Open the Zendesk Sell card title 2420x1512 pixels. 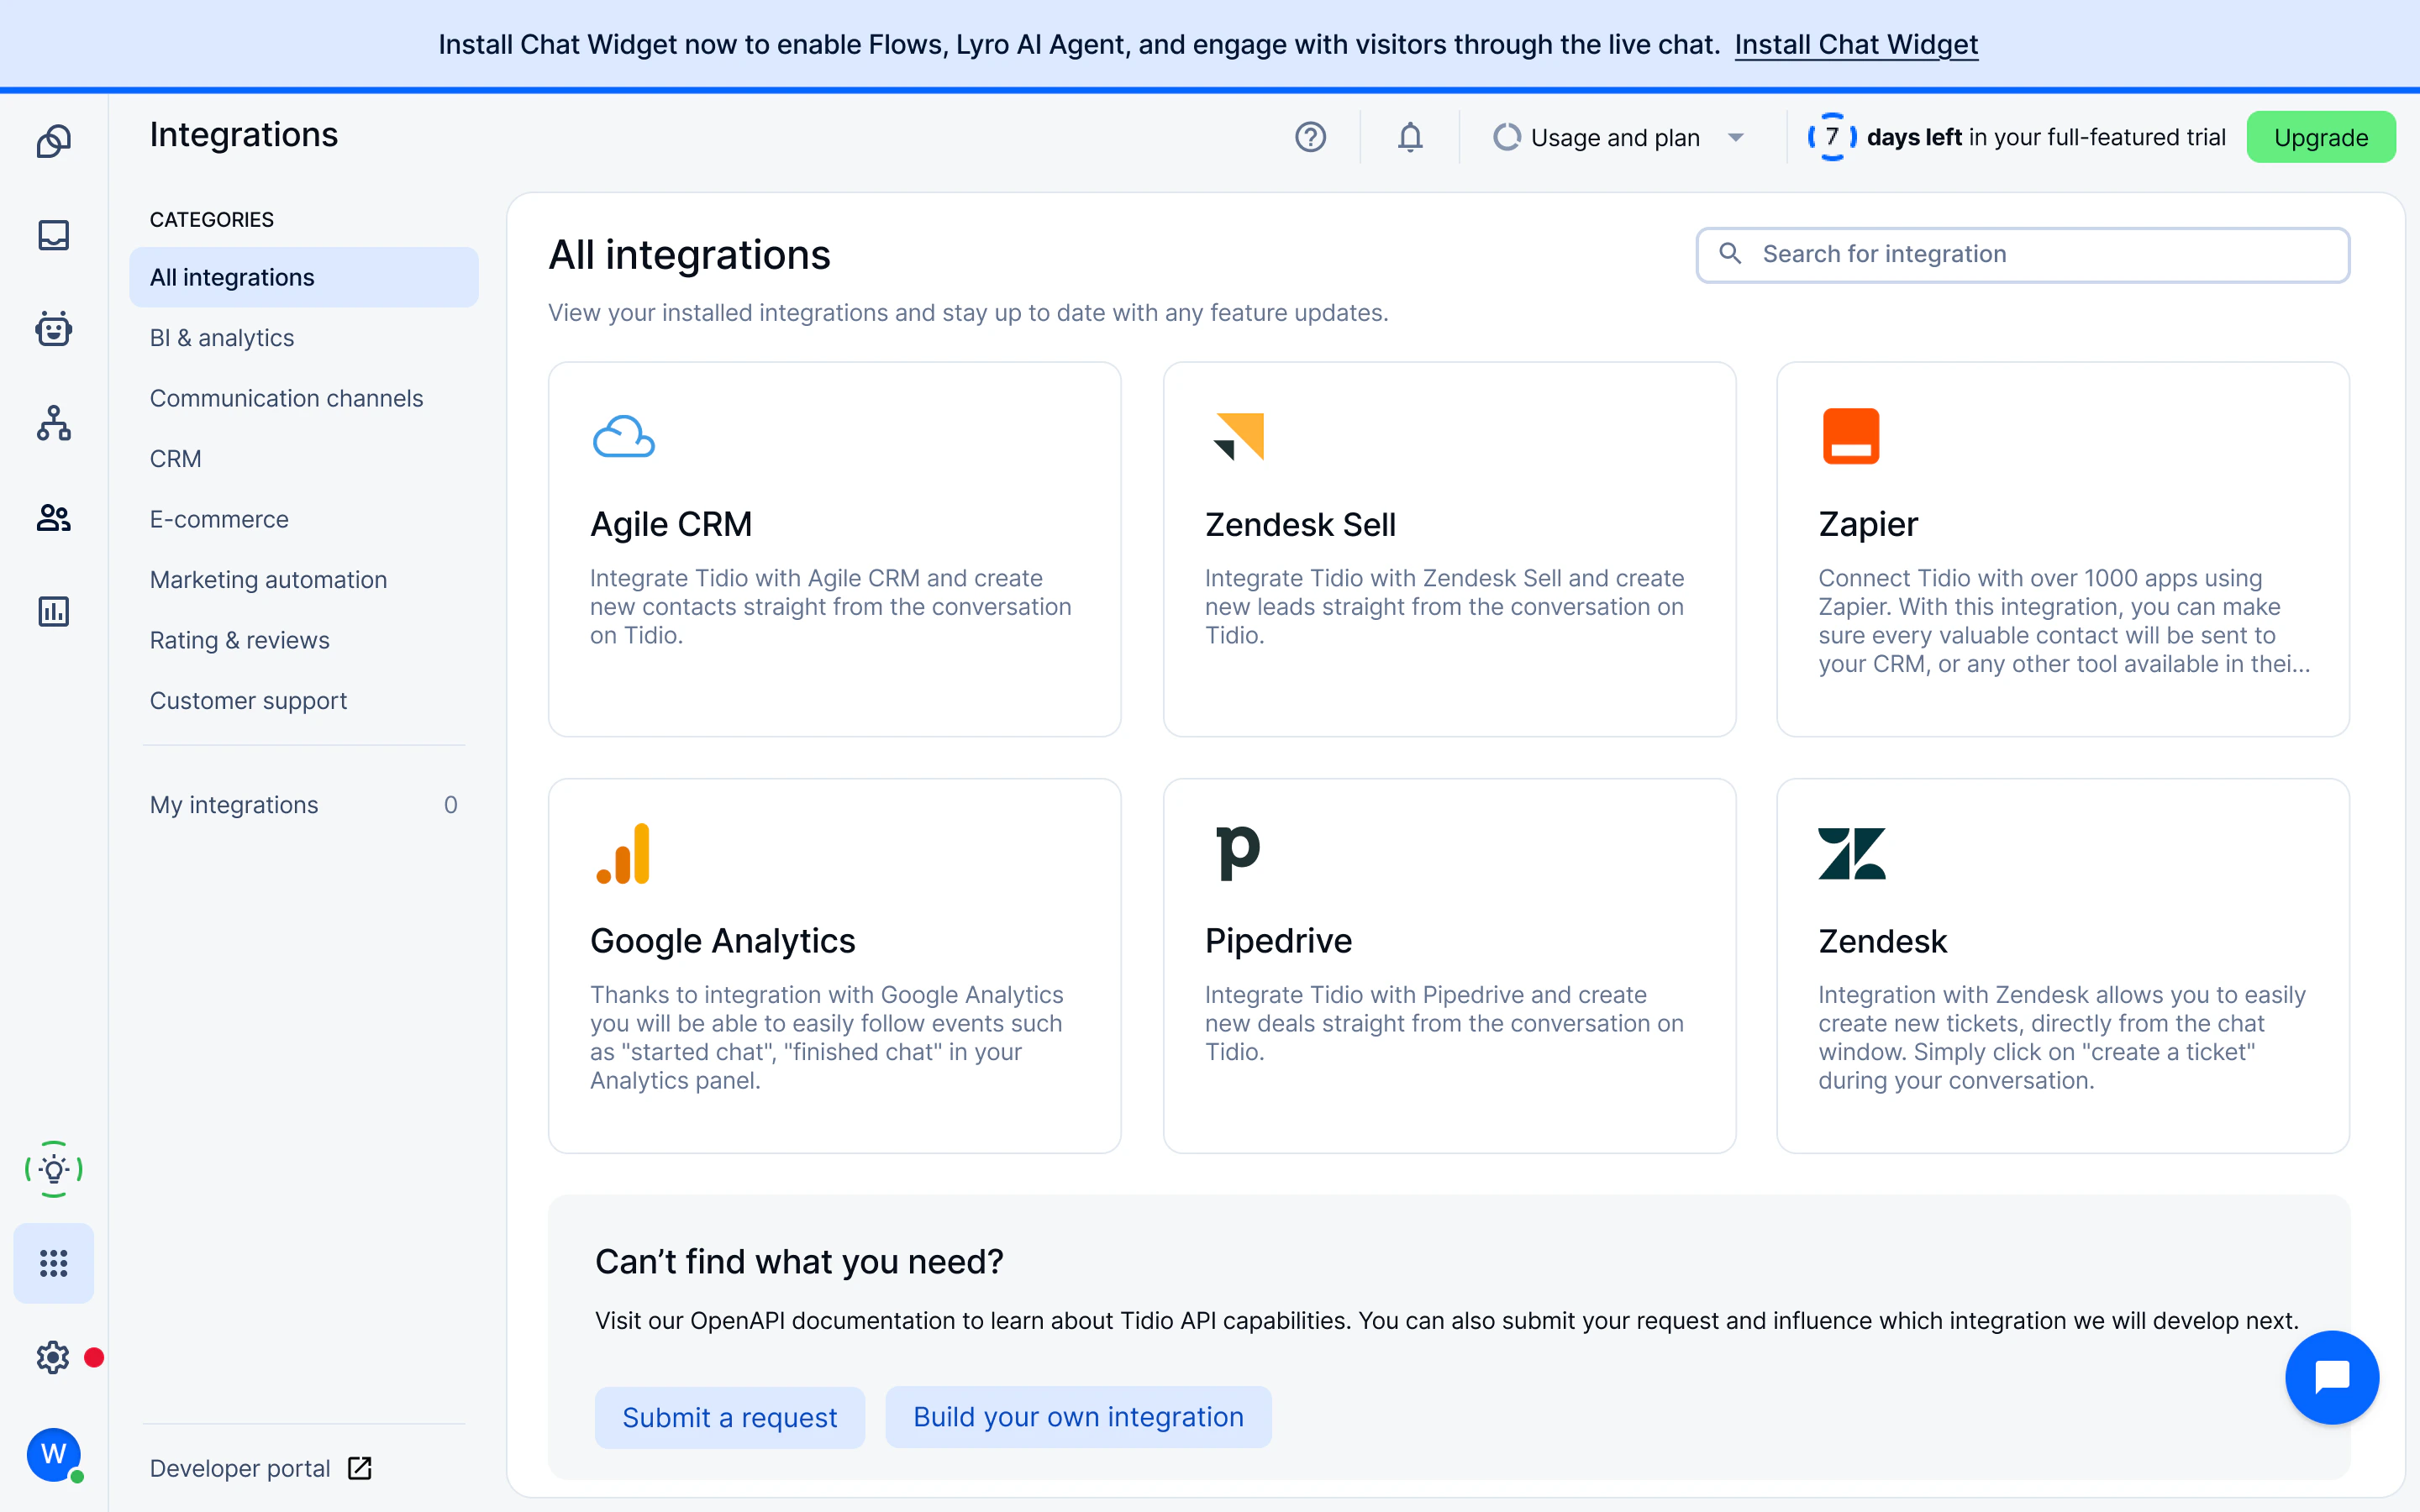(x=1300, y=524)
